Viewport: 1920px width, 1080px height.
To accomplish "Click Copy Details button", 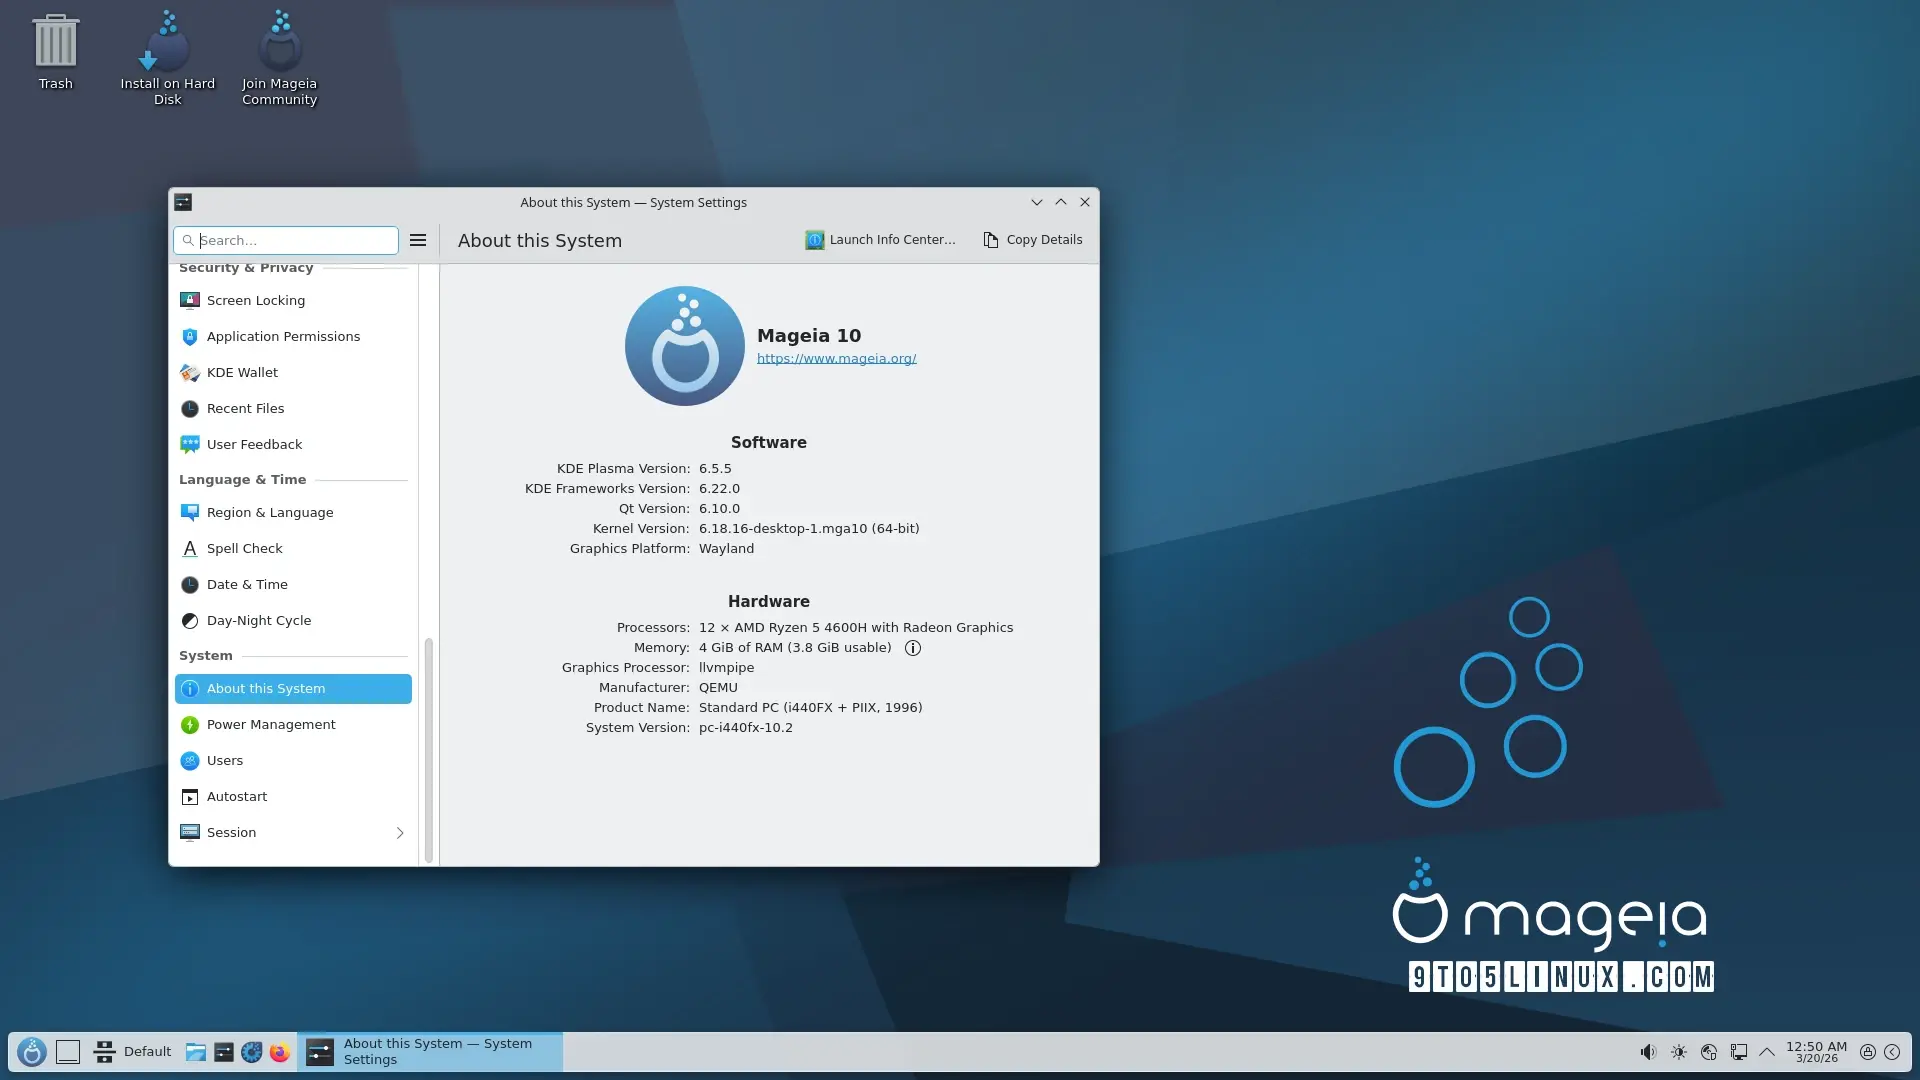I will click(x=1033, y=240).
